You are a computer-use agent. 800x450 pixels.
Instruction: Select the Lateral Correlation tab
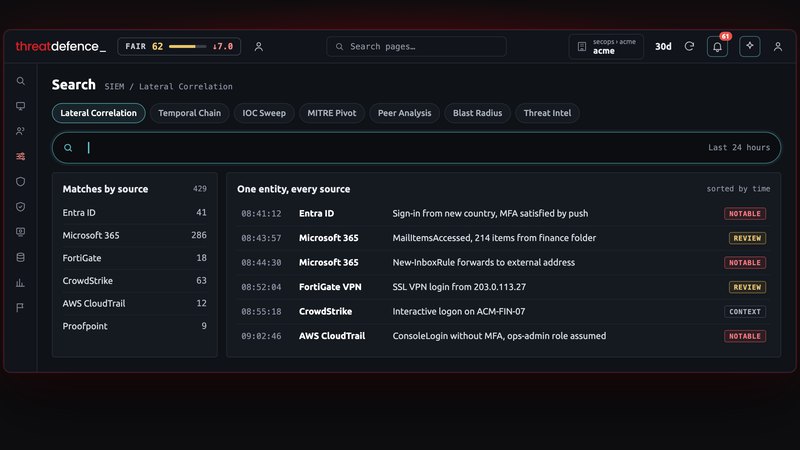pyautogui.click(x=98, y=113)
